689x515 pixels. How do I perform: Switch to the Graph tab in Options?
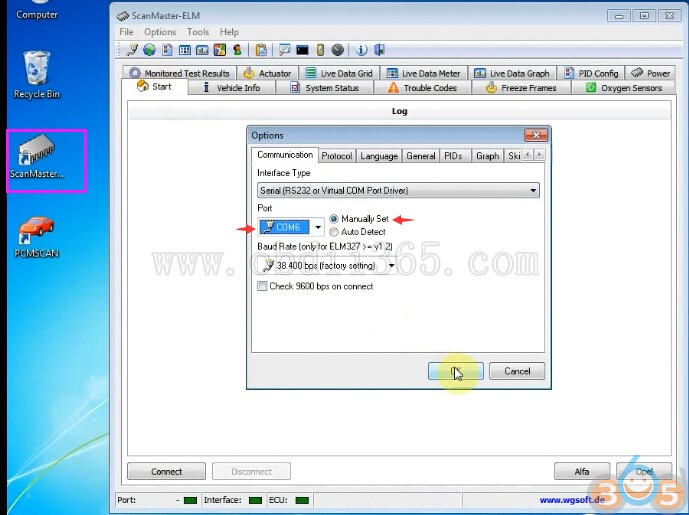point(487,156)
